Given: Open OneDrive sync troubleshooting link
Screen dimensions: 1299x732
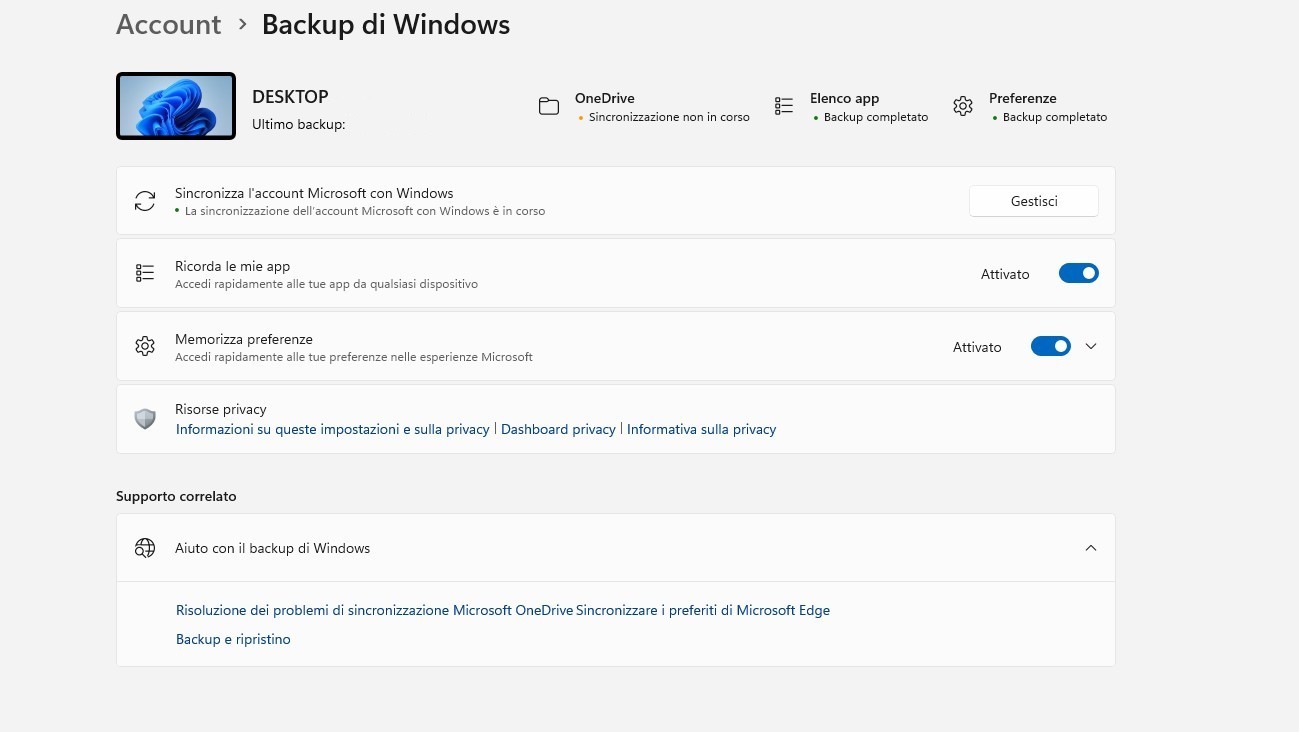Looking at the screenshot, I should (374, 610).
